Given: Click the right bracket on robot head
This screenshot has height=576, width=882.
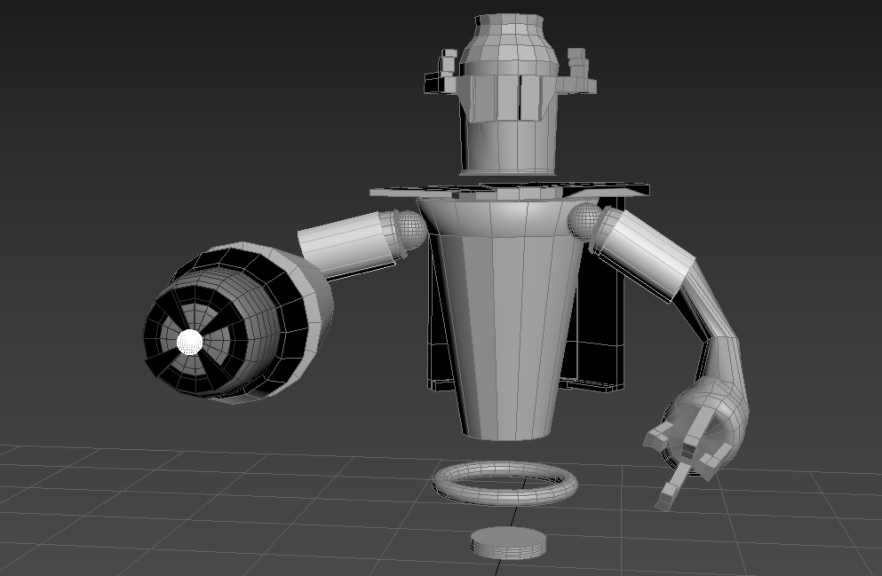Looking at the screenshot, I should coord(579,70).
